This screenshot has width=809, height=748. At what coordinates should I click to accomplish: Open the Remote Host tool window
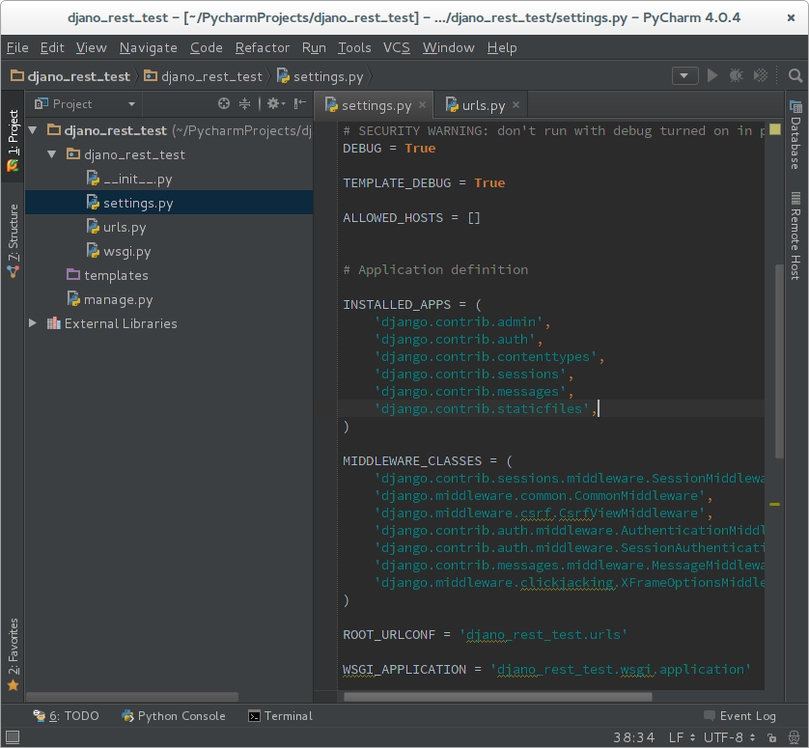point(796,236)
